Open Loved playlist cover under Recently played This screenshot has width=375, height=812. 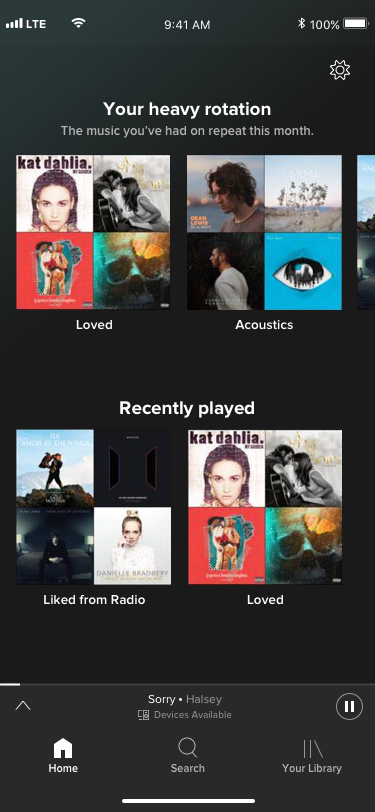[x=265, y=506]
